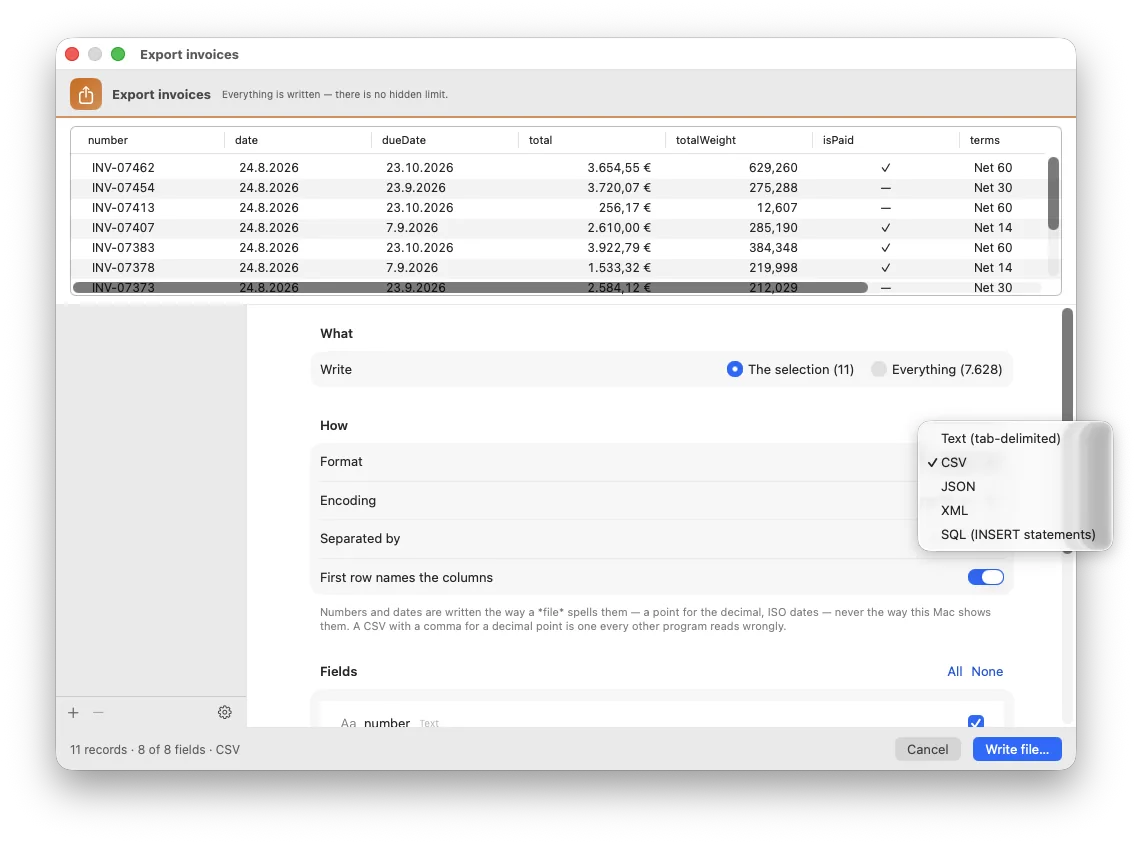Click dueDate 7.9.2026 for INV-07407
The width and height of the screenshot is (1136, 844).
coord(412,227)
